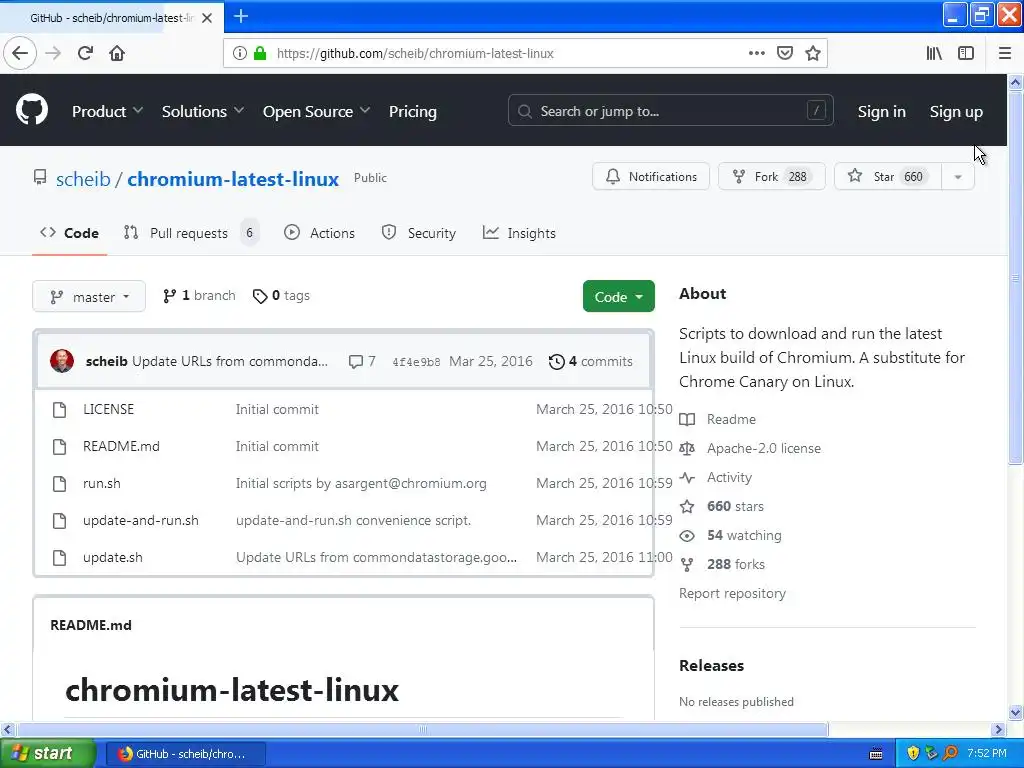Click the horizontal scrollbar right arrow

998,729
